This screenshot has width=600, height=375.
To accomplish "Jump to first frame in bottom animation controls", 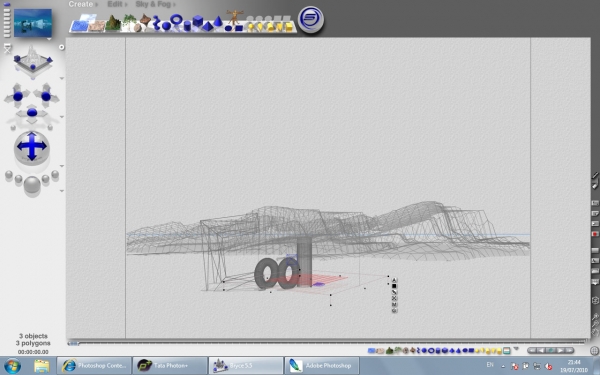I will coord(532,350).
